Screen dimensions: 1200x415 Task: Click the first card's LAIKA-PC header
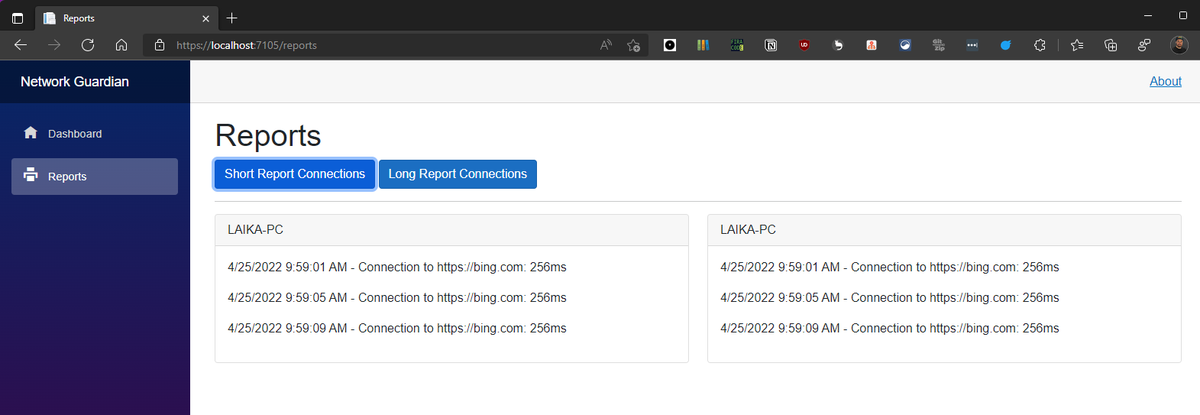(452, 229)
